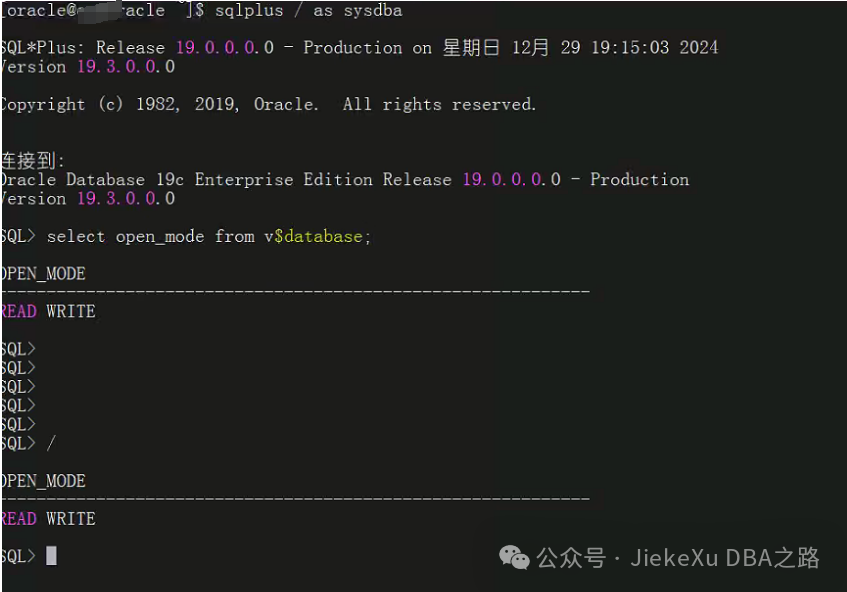Click the "SQL*Plus: Release 19.0.0.0.0" banner text
This screenshot has height=592, width=847.
[x=137, y=48]
